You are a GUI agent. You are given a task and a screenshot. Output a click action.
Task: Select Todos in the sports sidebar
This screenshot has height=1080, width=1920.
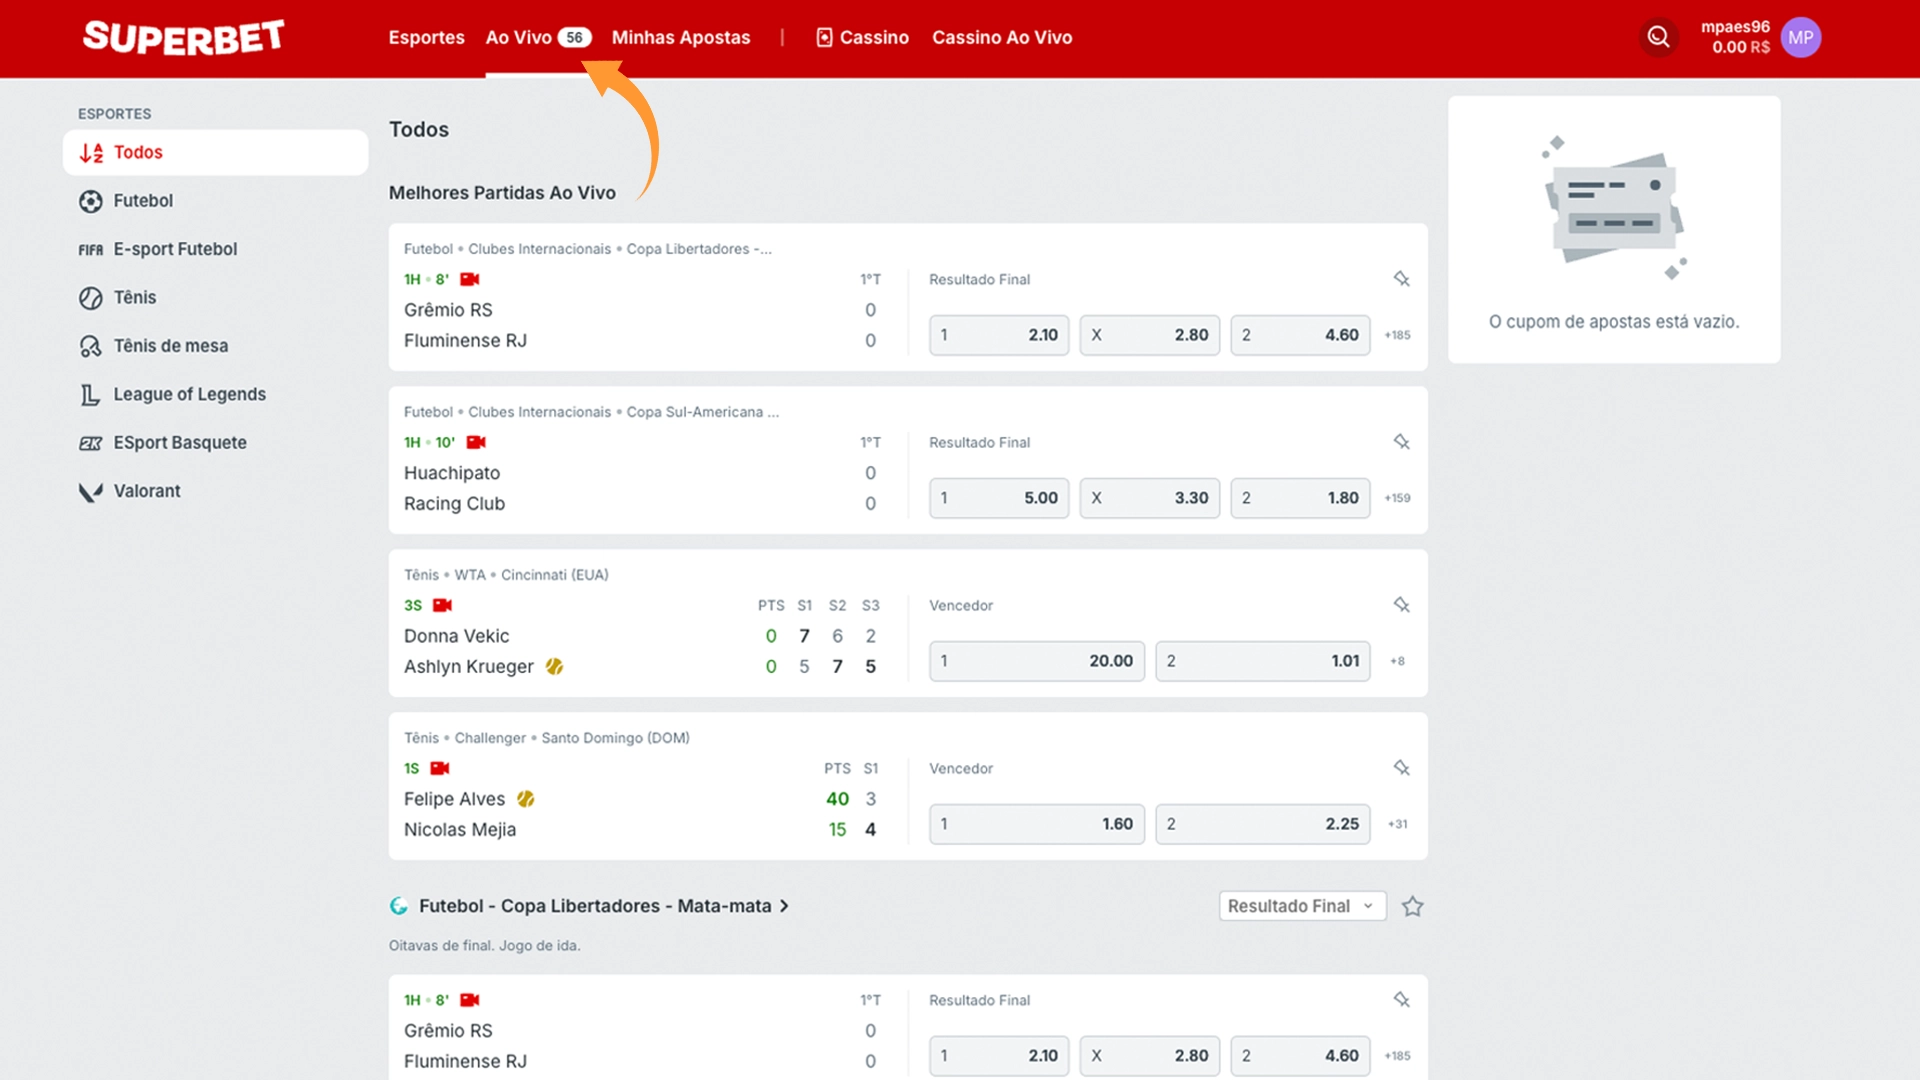pos(215,152)
